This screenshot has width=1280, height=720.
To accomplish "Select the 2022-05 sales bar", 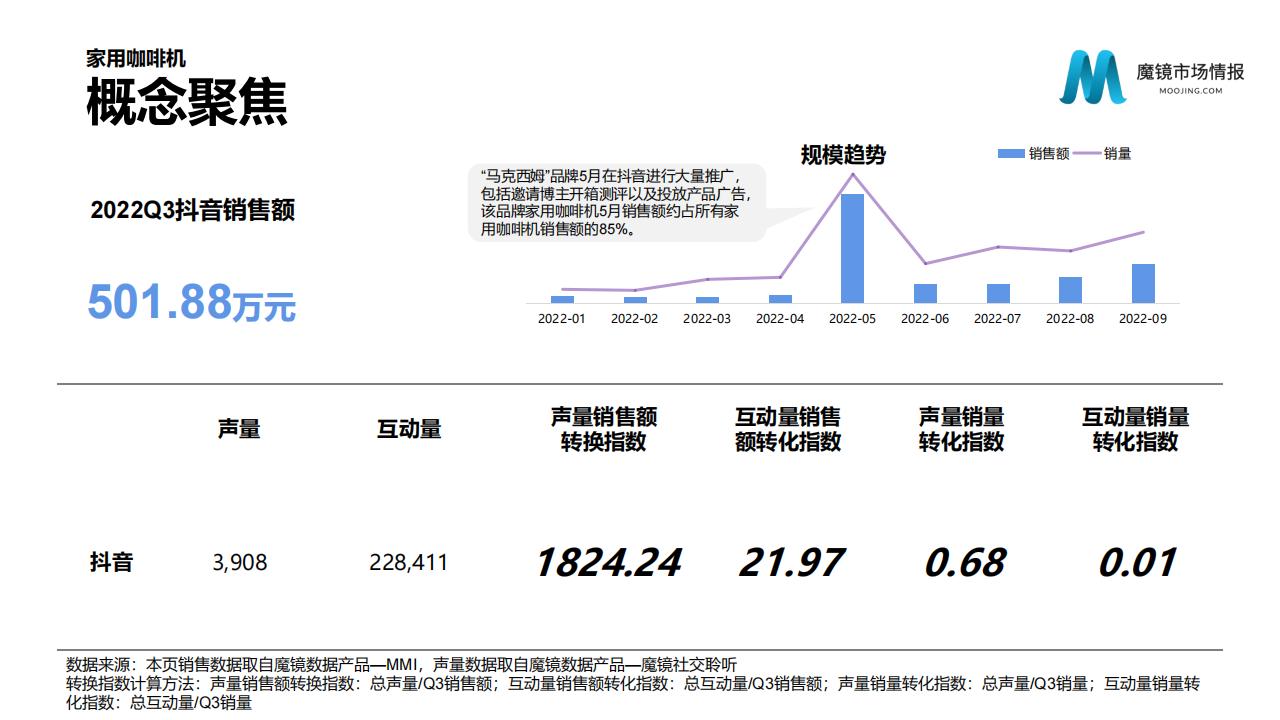I will tap(852, 248).
